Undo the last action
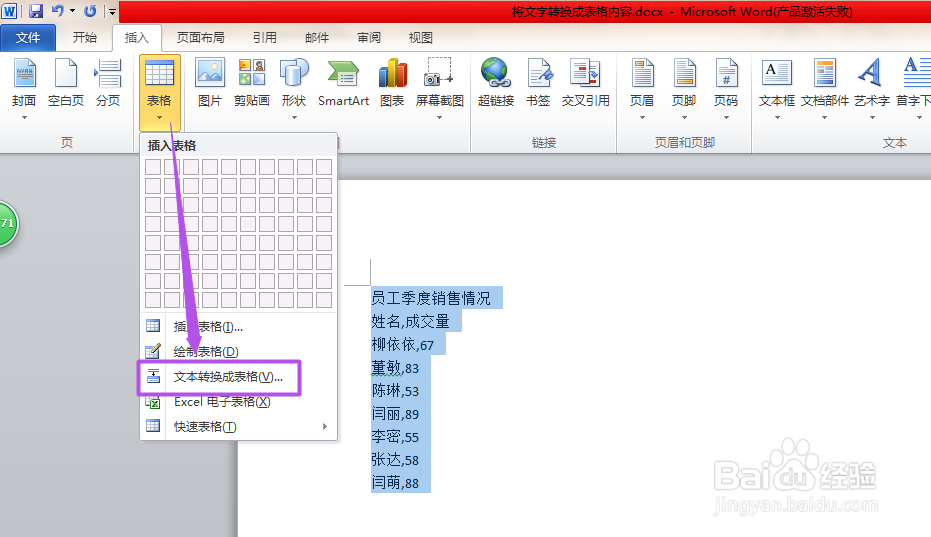931x537 pixels. point(58,11)
